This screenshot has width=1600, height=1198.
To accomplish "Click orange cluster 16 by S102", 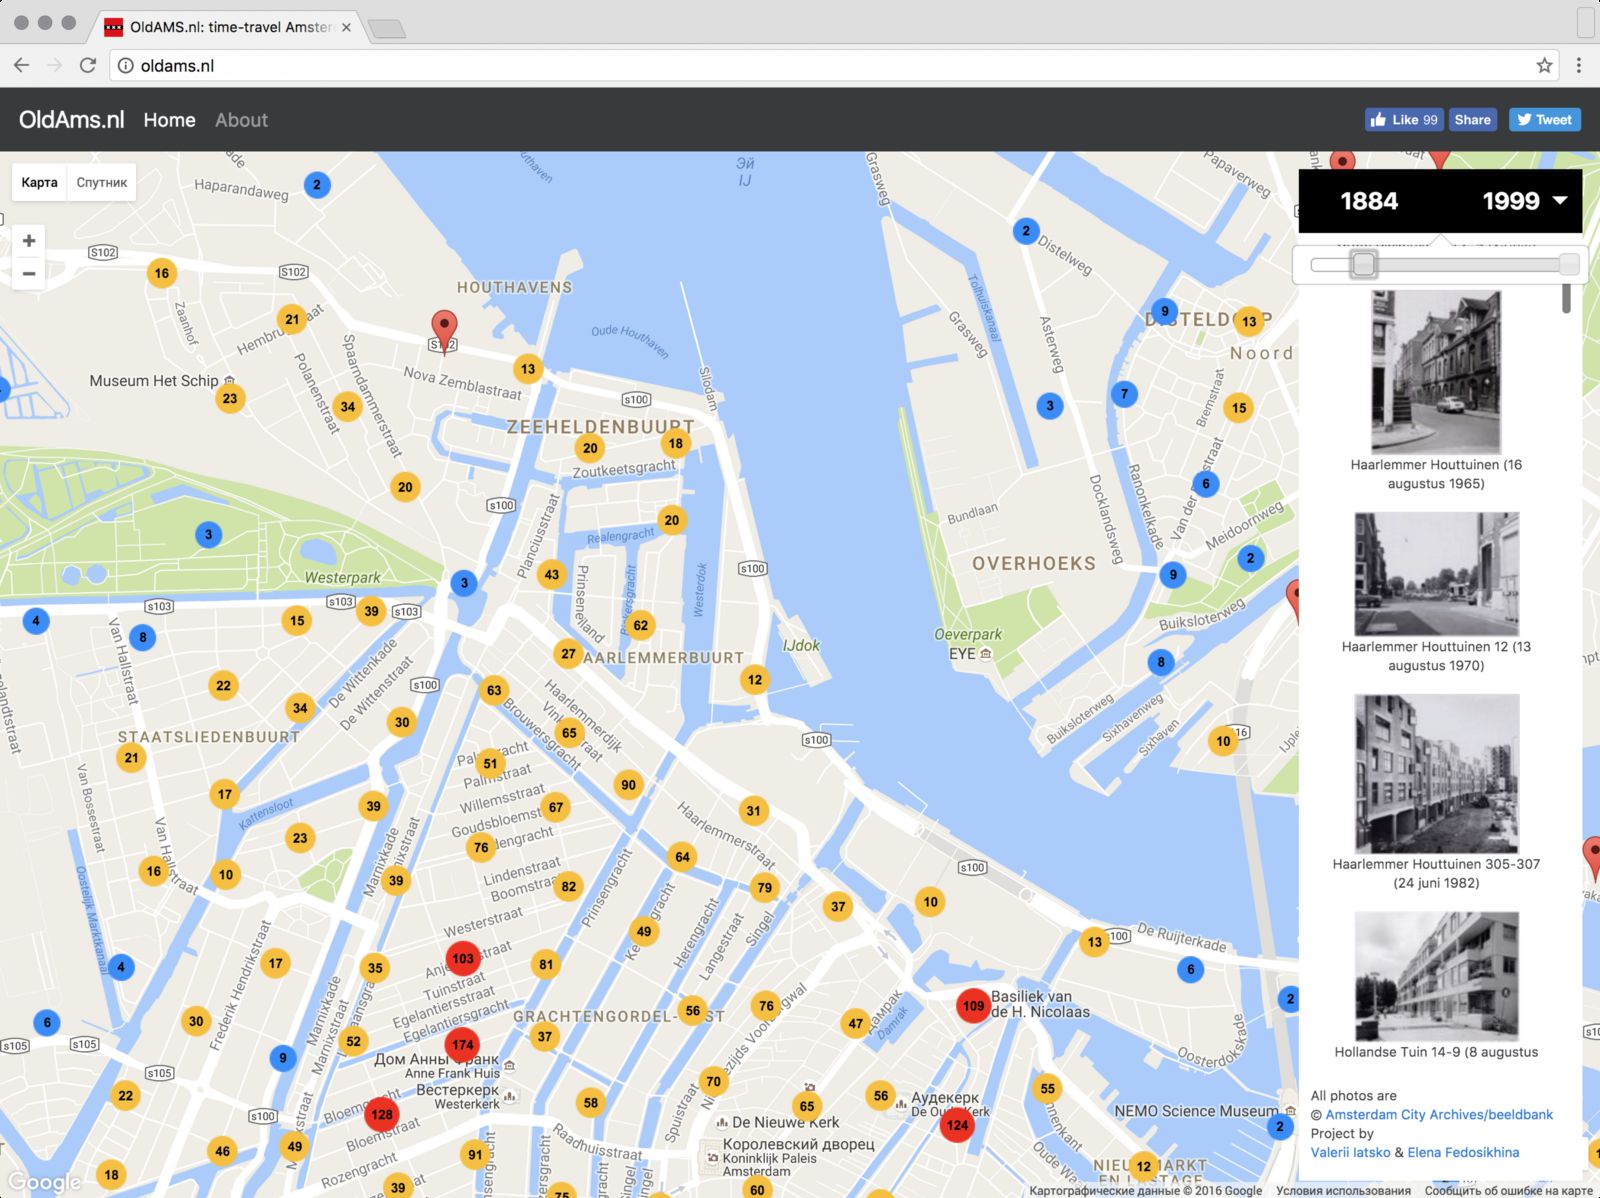I will coord(162,273).
